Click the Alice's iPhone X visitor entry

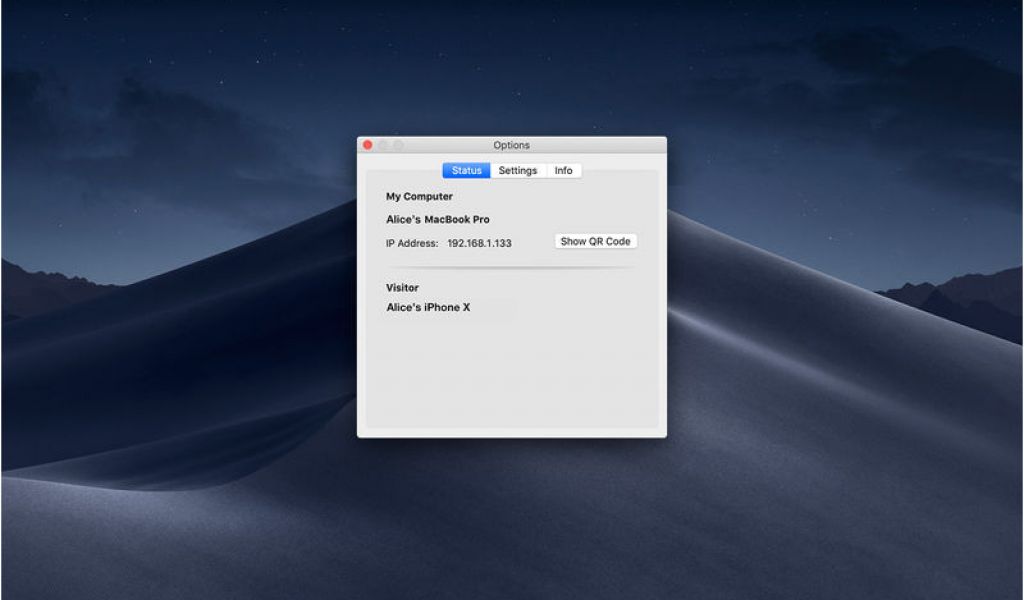click(428, 308)
